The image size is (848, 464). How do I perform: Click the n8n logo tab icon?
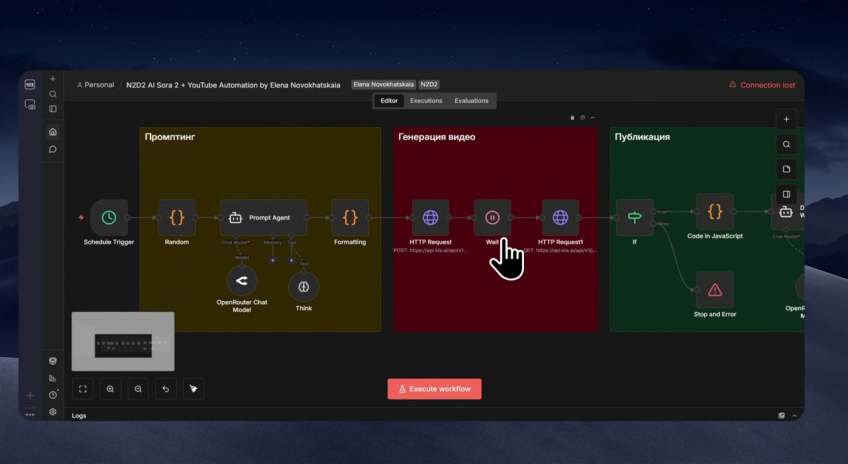pos(30,84)
